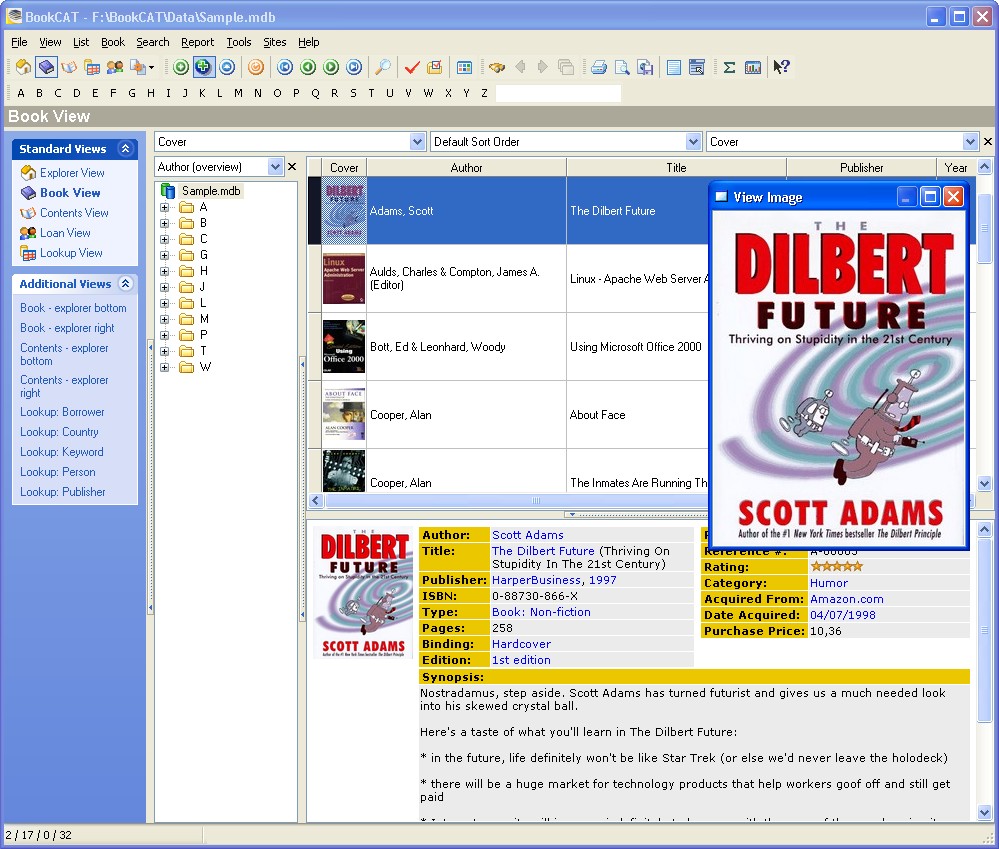Image resolution: width=999 pixels, height=849 pixels.
Task: Click the orange circular refresh icon
Action: [x=256, y=67]
